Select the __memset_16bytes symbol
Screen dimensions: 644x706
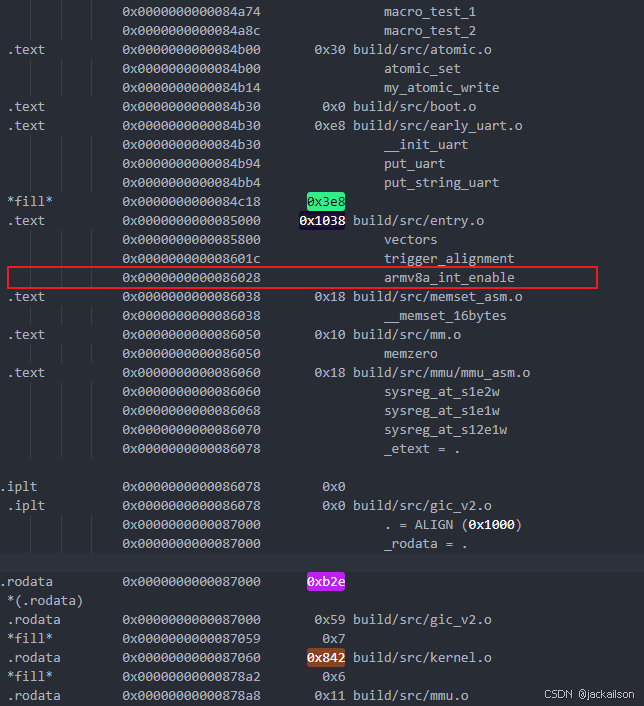[445, 316]
